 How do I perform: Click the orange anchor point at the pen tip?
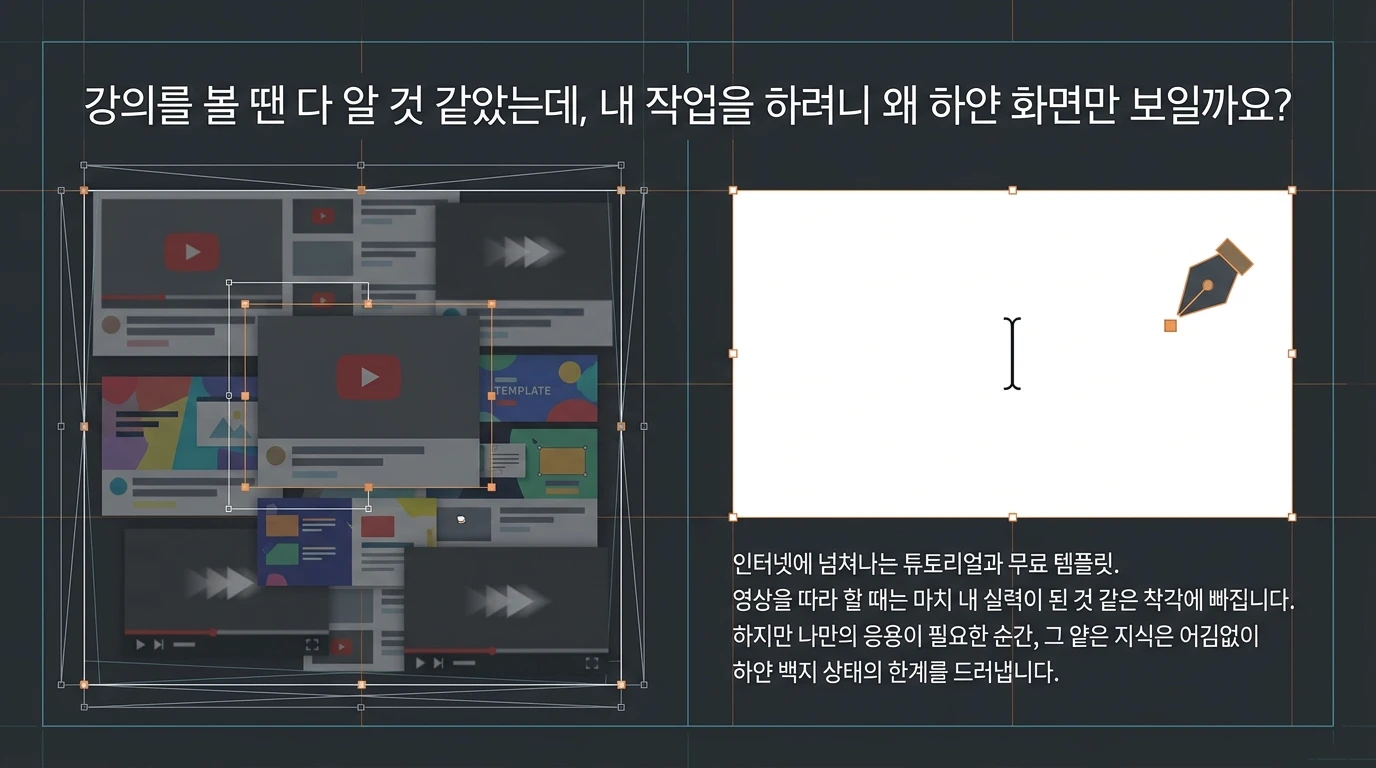1171,325
